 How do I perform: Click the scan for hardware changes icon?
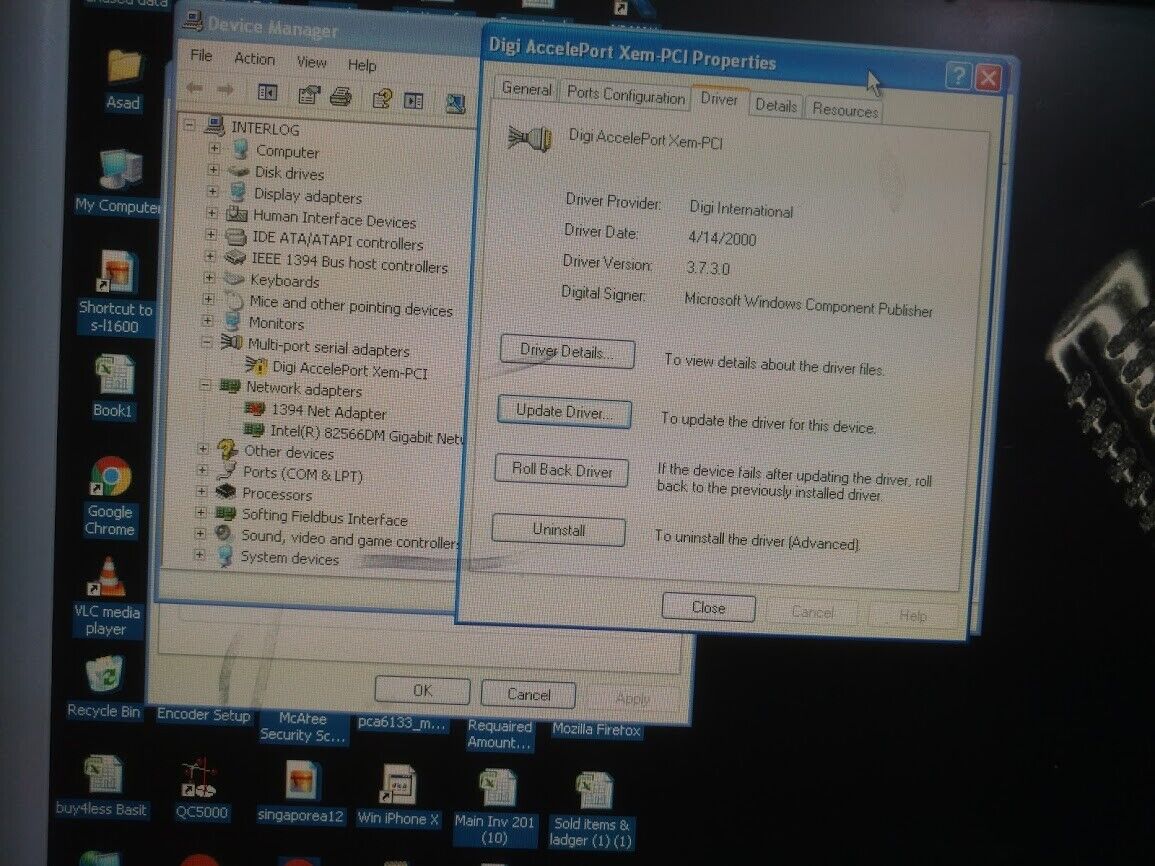(x=455, y=103)
